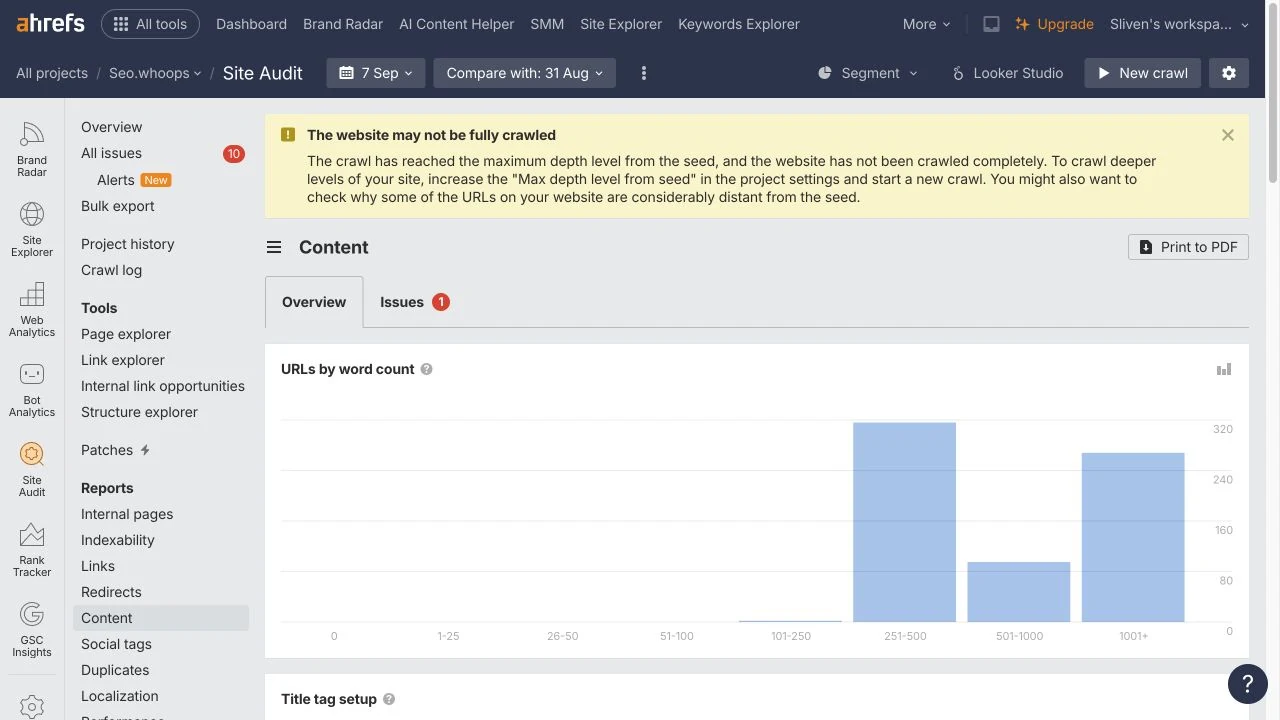Click Print to PDF button
Viewport: 1280px width, 720px height.
click(x=1188, y=247)
